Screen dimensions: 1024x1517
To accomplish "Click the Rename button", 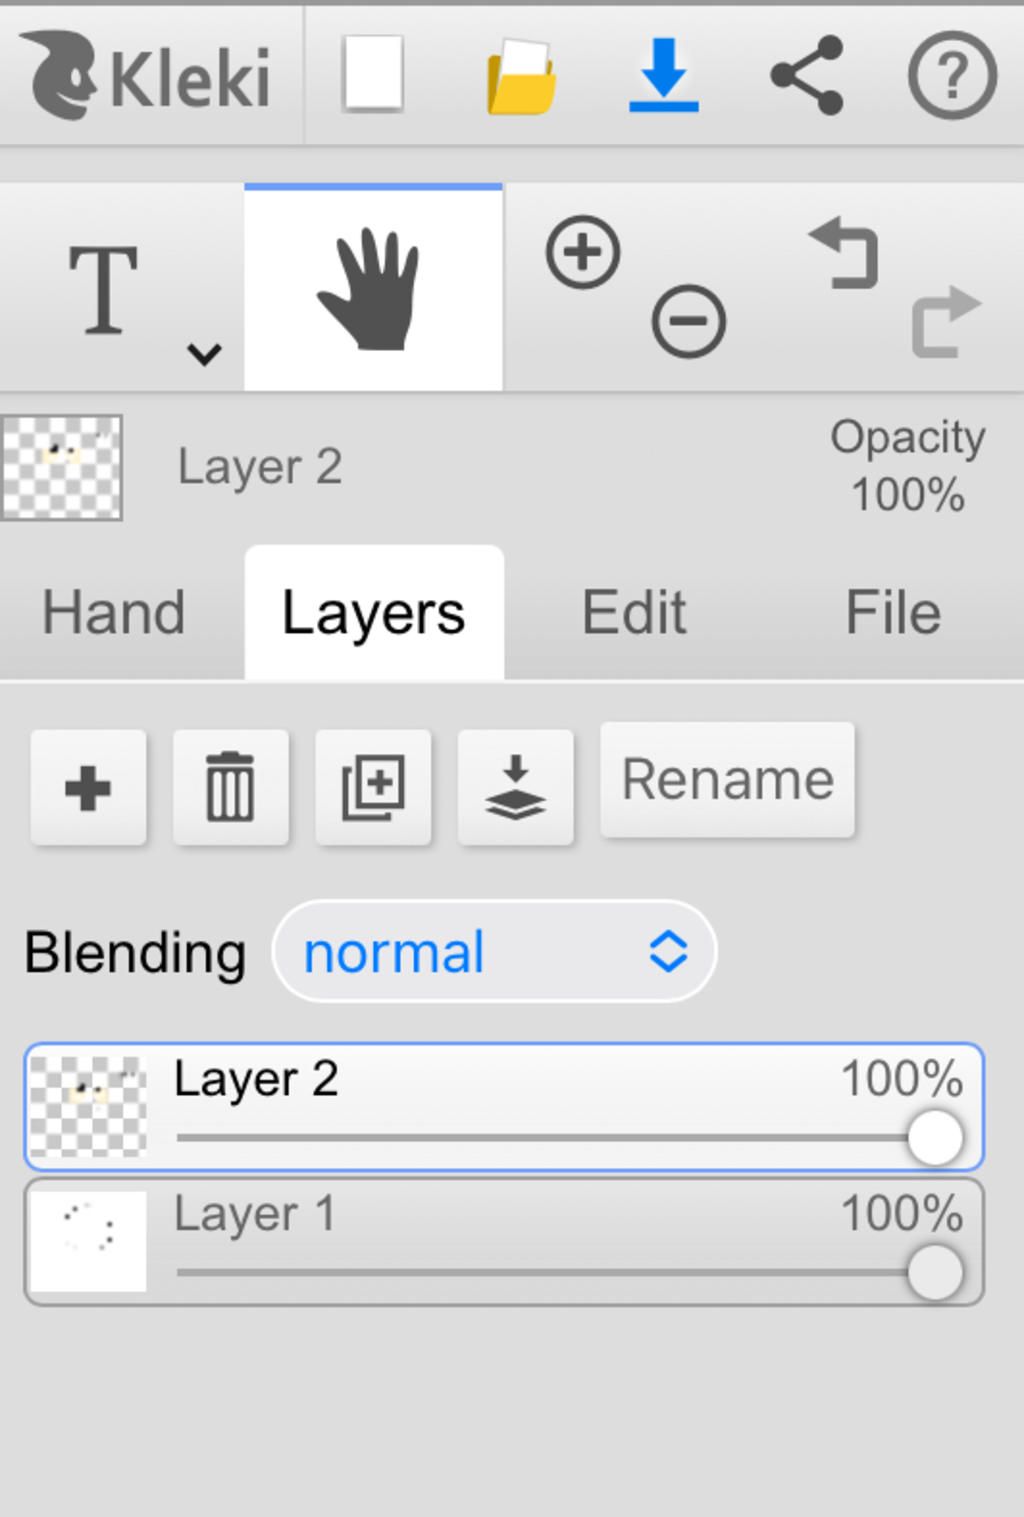I will click(x=727, y=779).
